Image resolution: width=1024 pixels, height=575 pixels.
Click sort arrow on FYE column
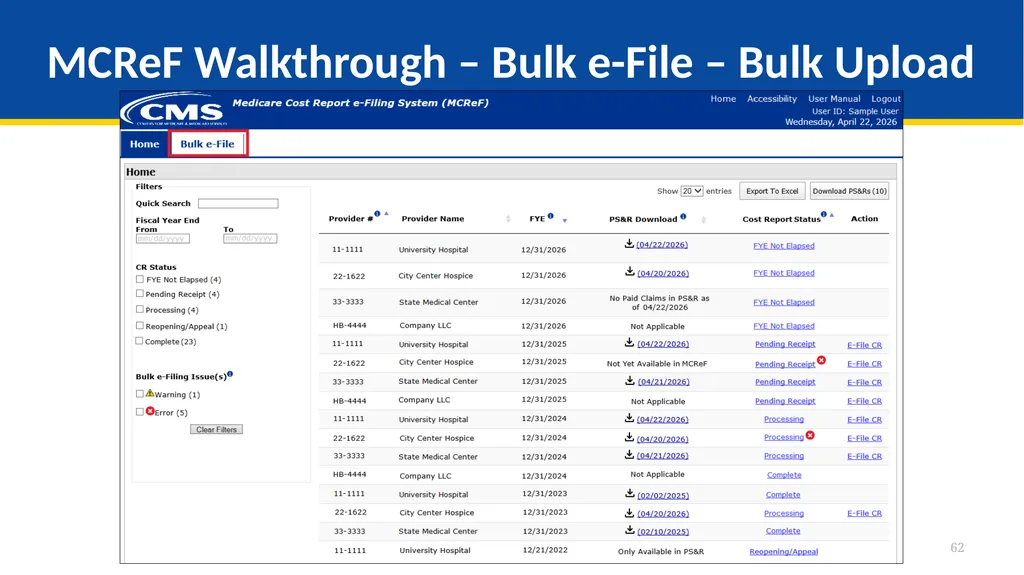(x=565, y=221)
